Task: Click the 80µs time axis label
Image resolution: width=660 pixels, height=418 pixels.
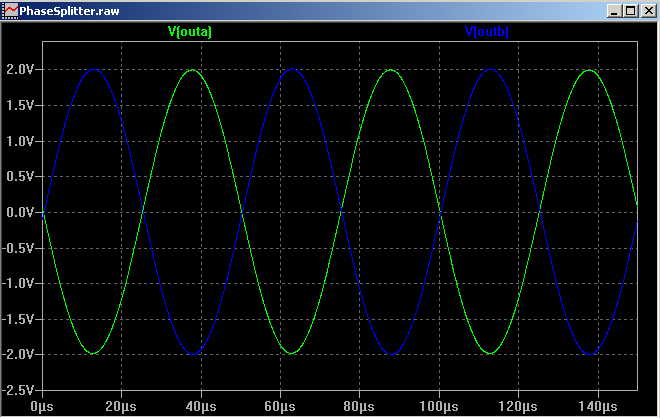Action: [359, 406]
